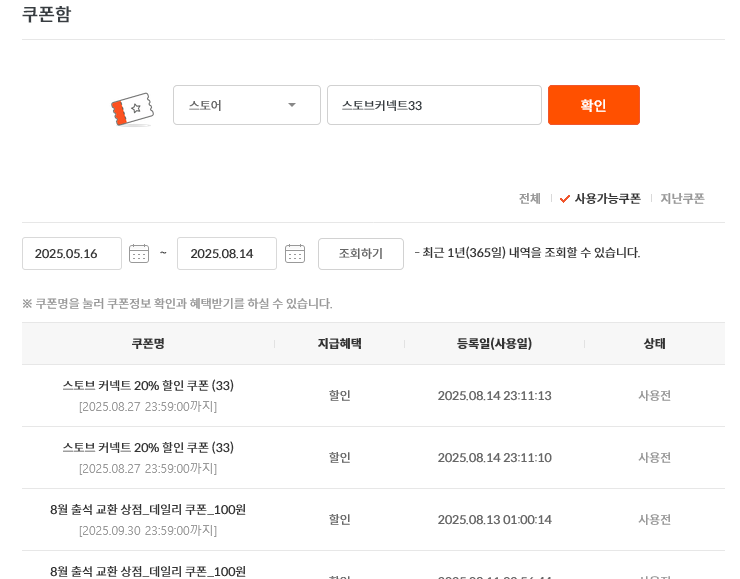Switch to the 지난쿠폰 filter
740x579 pixels.
[682, 199]
